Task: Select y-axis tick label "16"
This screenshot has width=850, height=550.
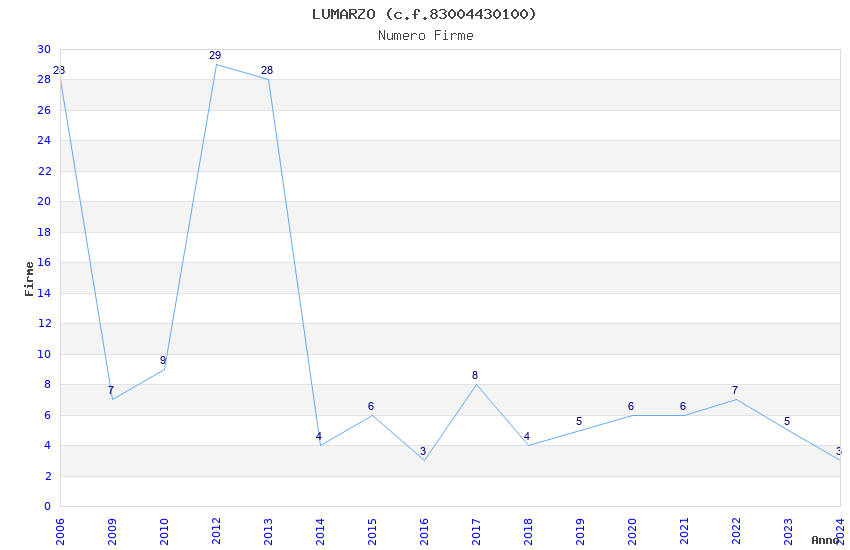Action: 44,262
